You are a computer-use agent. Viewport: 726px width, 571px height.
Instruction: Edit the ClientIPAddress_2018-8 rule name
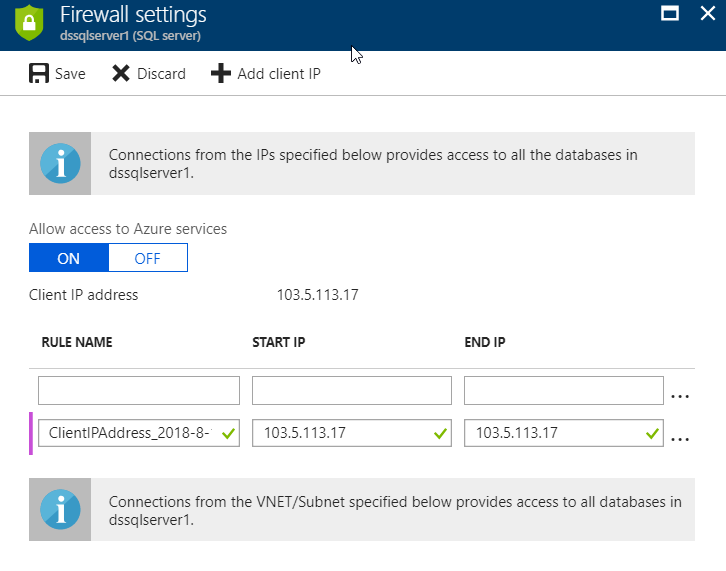point(139,433)
